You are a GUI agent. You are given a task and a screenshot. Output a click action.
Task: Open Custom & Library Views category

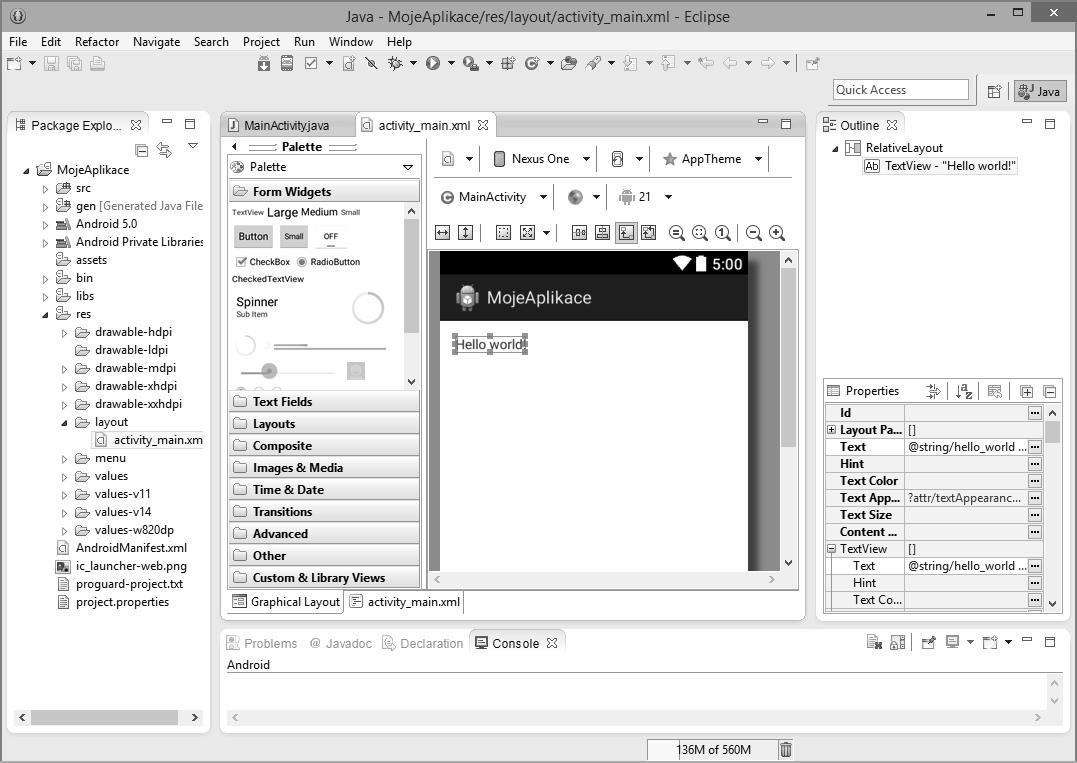pyautogui.click(x=324, y=578)
